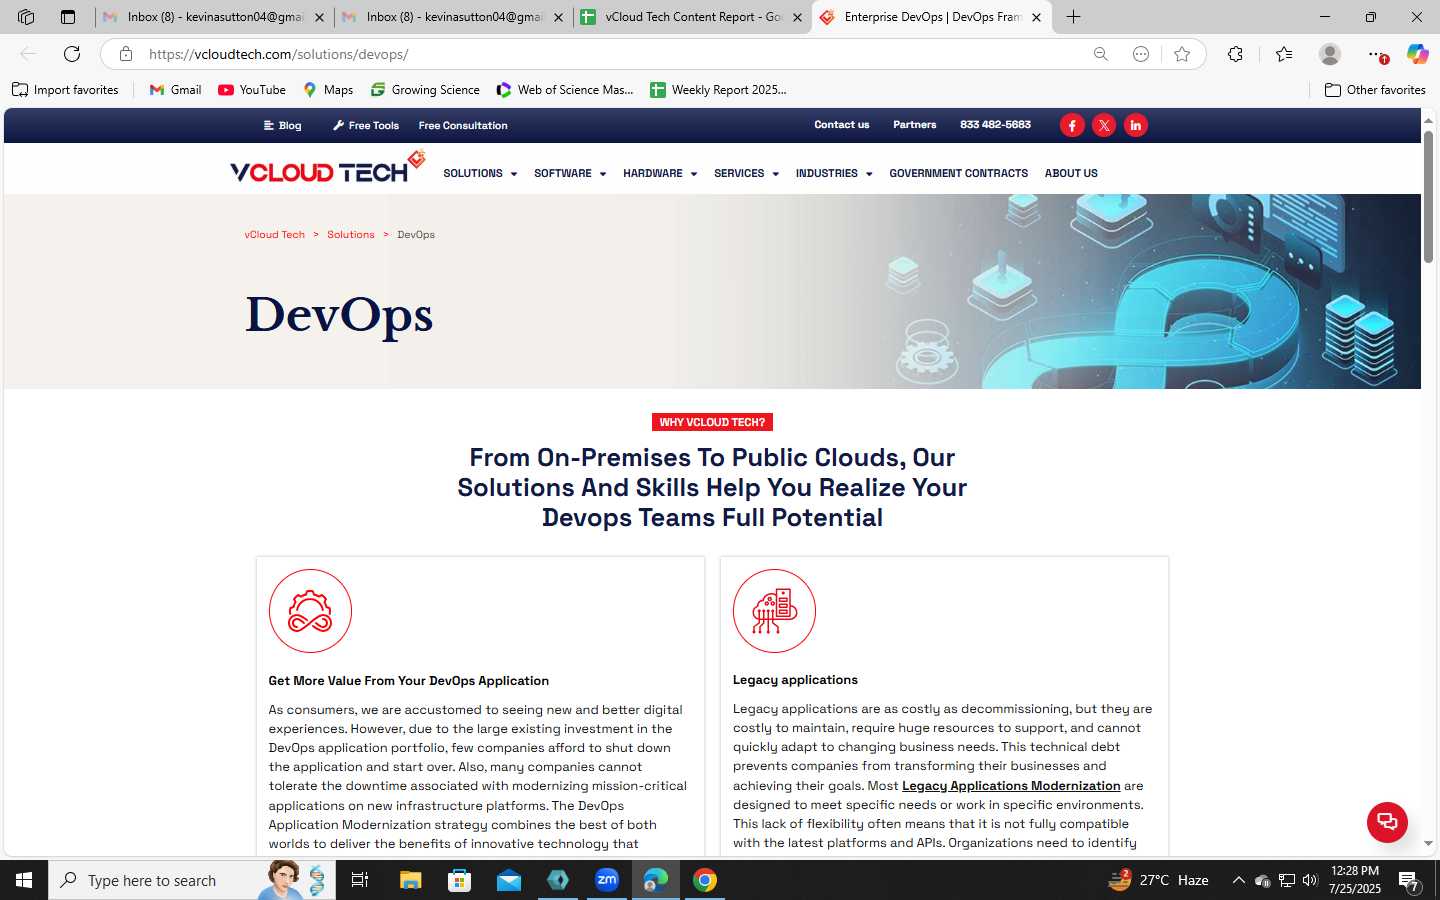Open the Facebook social icon
This screenshot has height=900, width=1440.
click(x=1072, y=125)
